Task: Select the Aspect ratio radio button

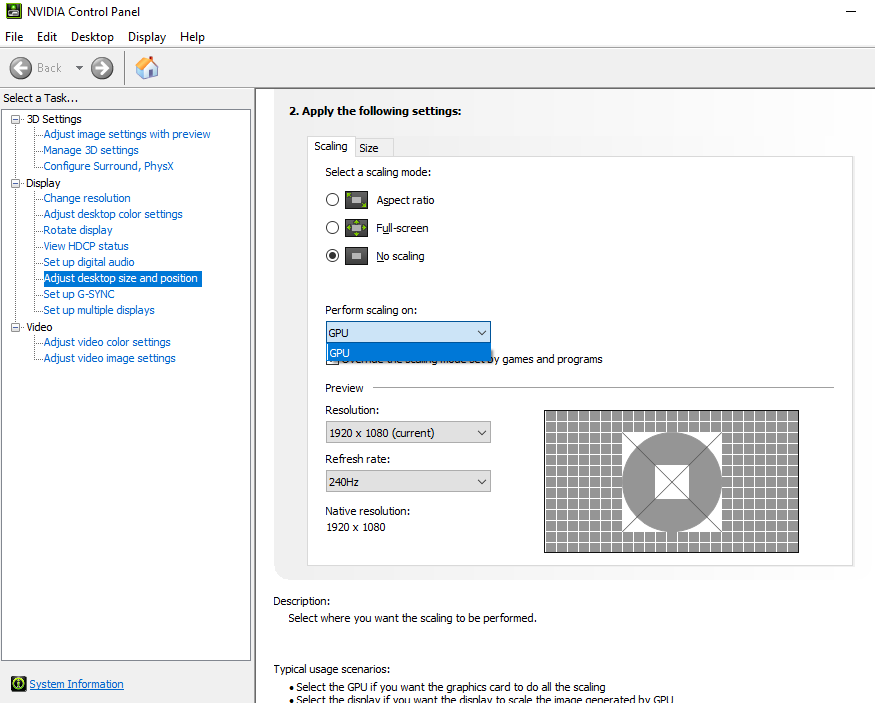Action: 332,200
